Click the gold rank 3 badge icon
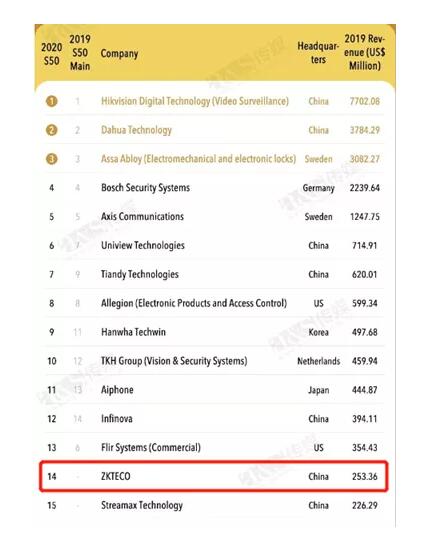This screenshot has height=534, width=434. (x=51, y=159)
